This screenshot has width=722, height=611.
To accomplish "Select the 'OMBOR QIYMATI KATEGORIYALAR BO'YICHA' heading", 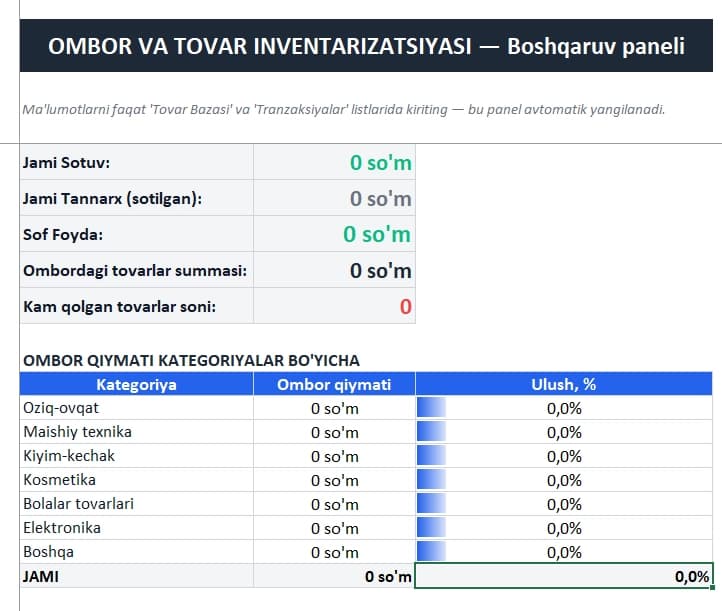I will click(x=191, y=360).
